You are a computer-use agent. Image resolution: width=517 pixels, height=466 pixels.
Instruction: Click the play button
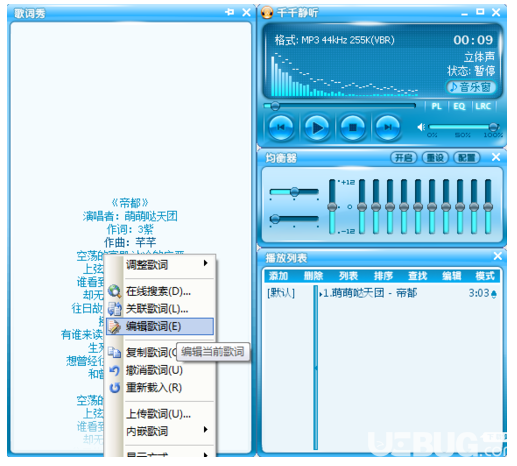click(317, 127)
